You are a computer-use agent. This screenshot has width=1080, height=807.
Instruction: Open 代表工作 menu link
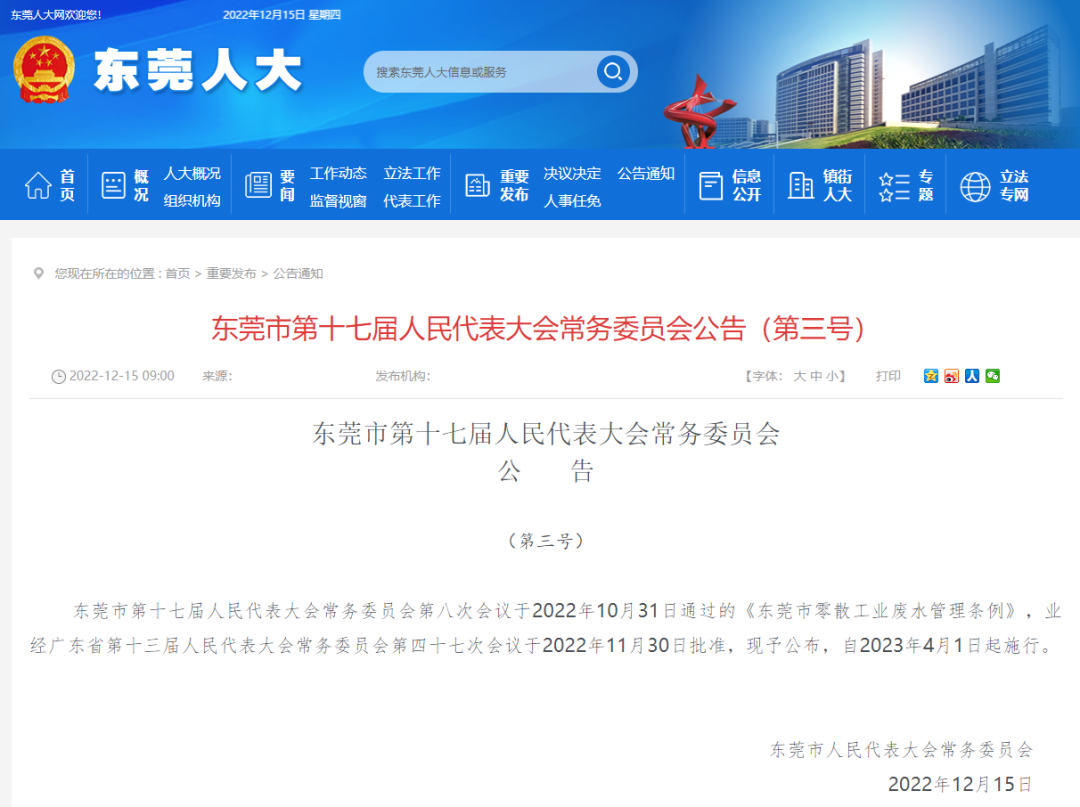click(x=412, y=201)
